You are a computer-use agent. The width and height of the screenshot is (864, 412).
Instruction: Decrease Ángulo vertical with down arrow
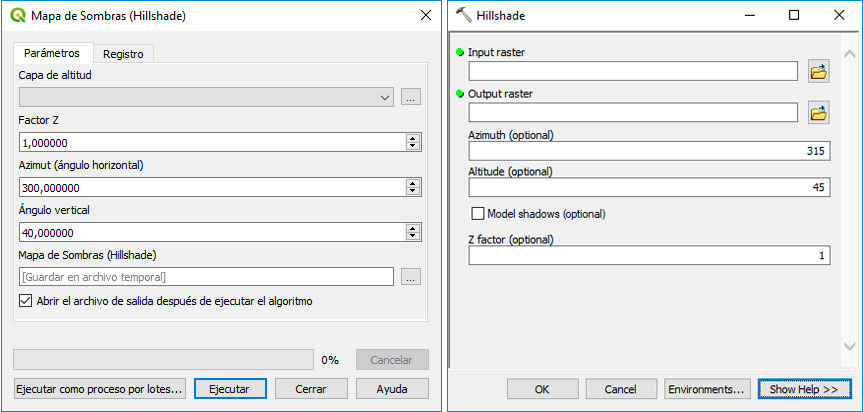point(412,236)
